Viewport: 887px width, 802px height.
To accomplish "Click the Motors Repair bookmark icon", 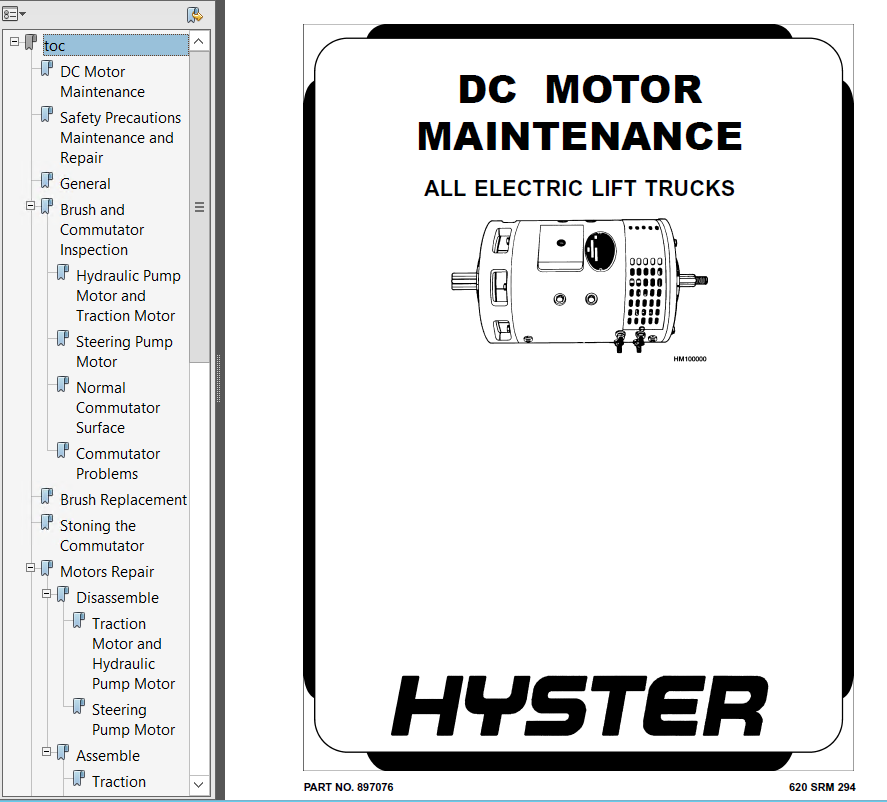I will (47, 569).
